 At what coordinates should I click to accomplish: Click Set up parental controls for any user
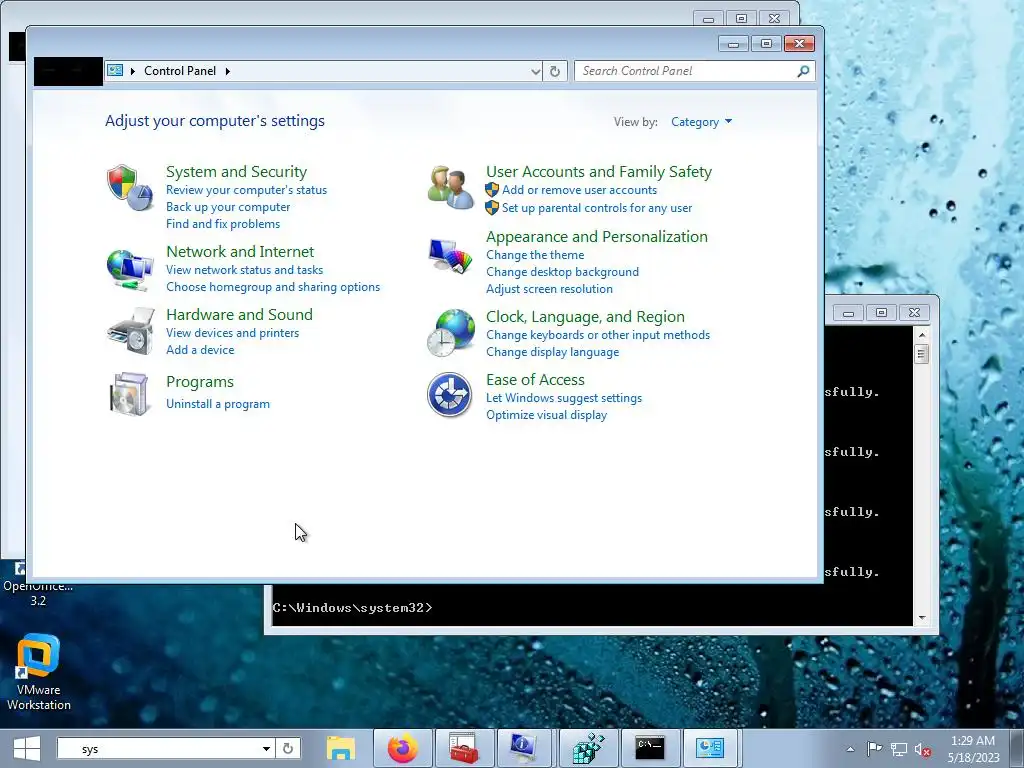597,208
